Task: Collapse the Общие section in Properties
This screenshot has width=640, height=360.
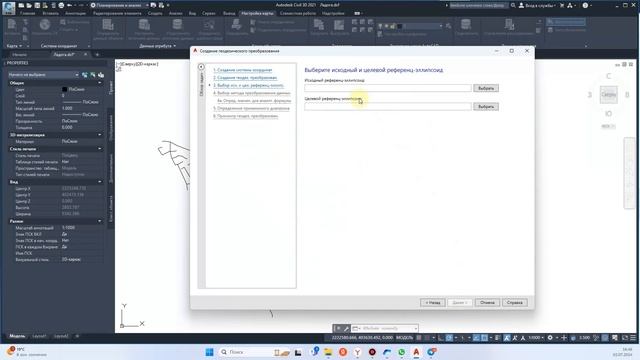Action: (x=100, y=83)
